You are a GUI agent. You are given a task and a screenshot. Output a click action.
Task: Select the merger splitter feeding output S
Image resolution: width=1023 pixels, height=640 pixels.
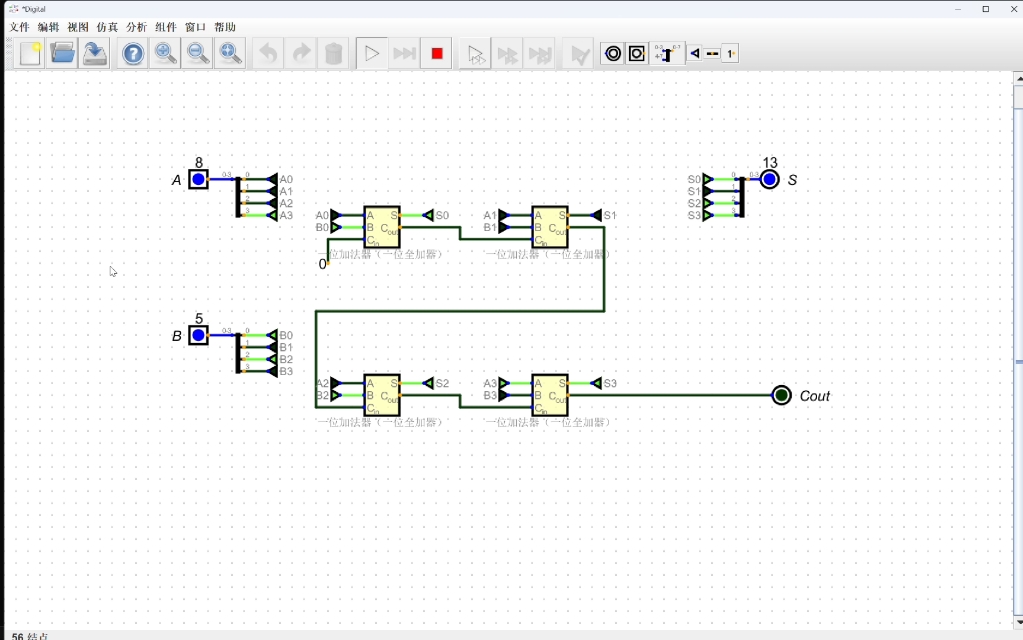[x=742, y=197]
